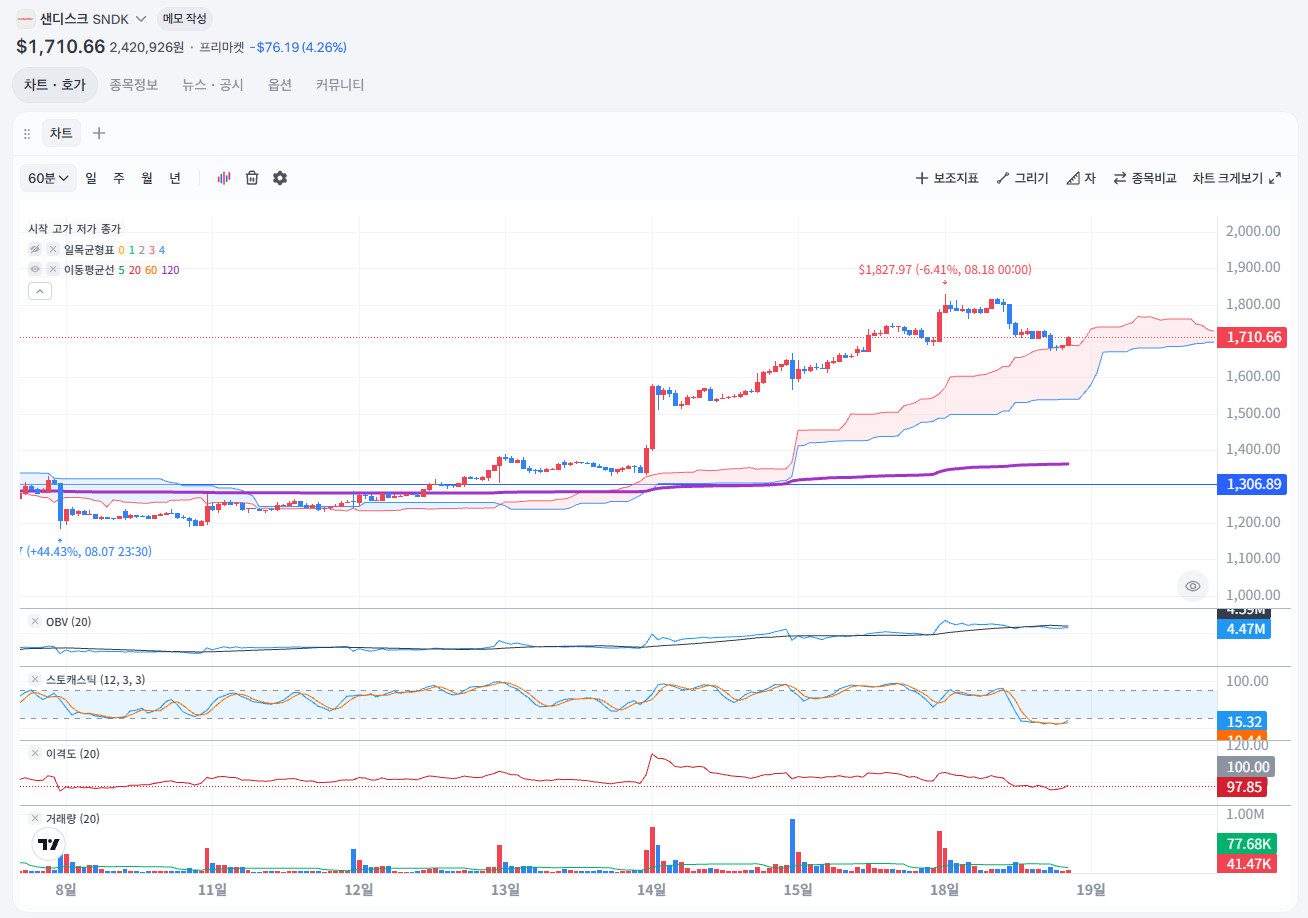Open the candlestick chart type icon
The image size is (1308, 918).
tap(224, 178)
